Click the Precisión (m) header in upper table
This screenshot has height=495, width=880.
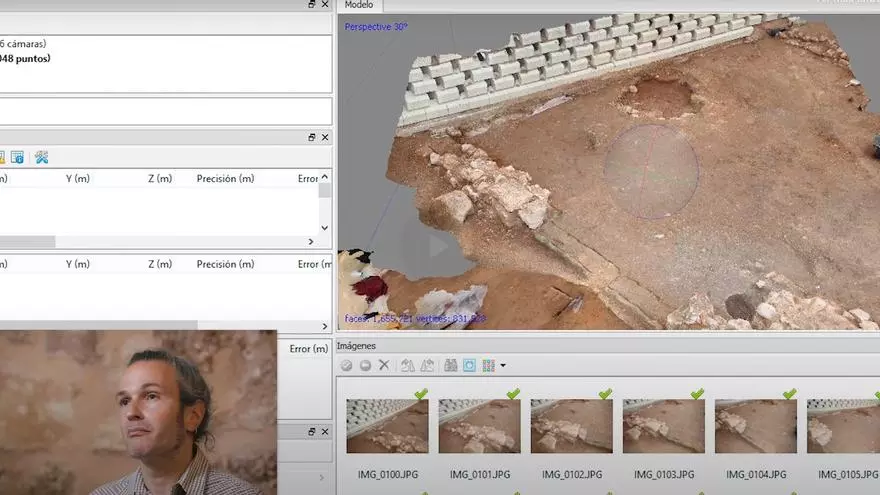(x=225, y=179)
